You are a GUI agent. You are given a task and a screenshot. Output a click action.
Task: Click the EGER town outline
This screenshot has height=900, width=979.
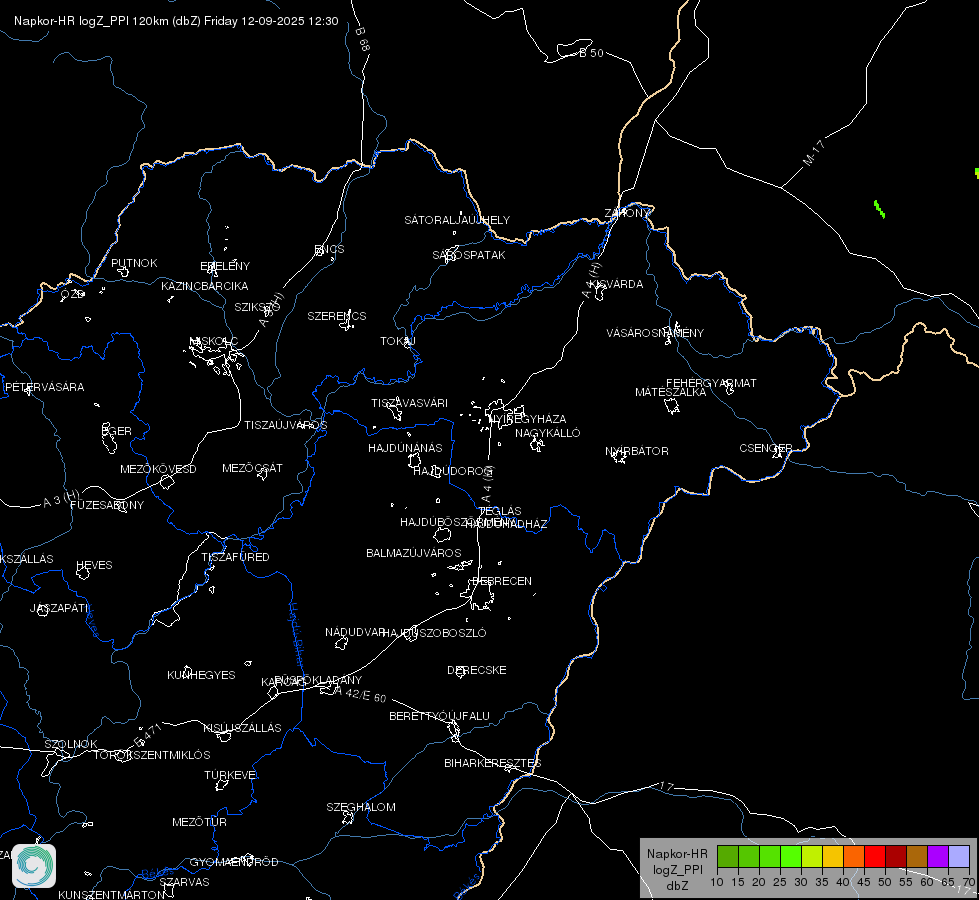(x=109, y=438)
